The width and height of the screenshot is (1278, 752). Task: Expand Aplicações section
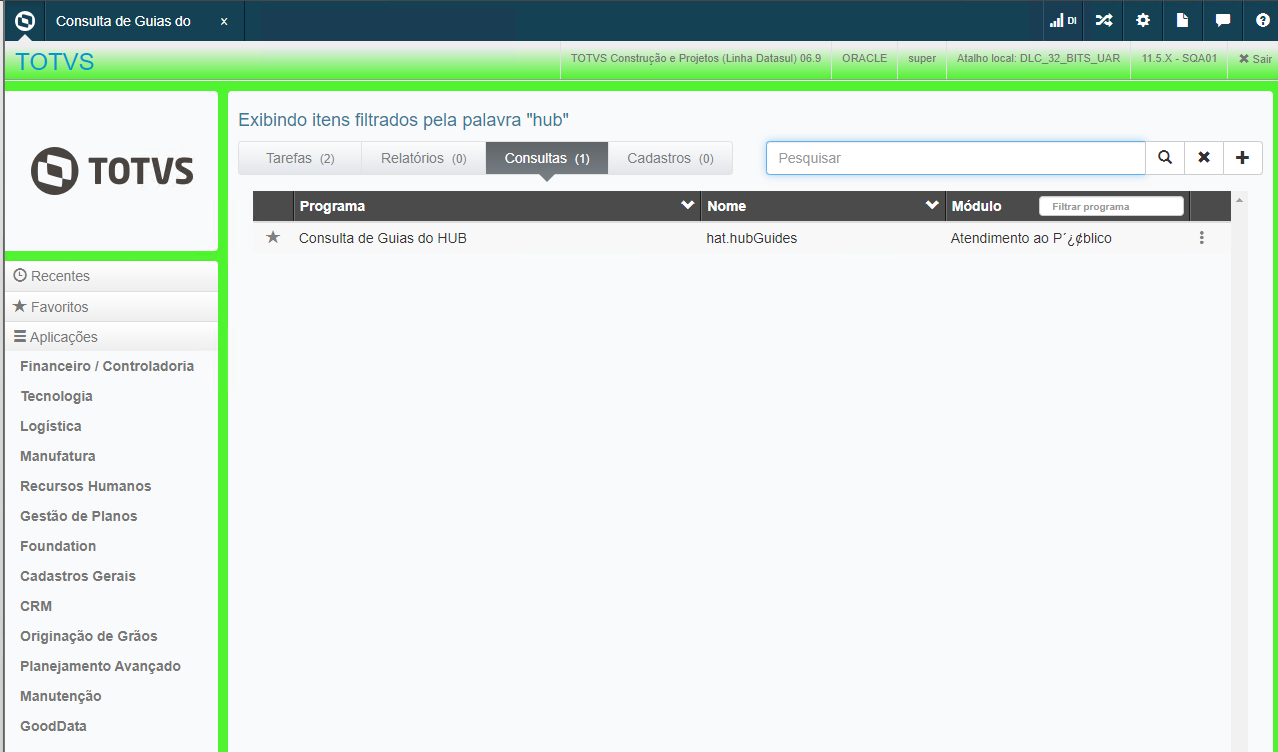point(111,337)
